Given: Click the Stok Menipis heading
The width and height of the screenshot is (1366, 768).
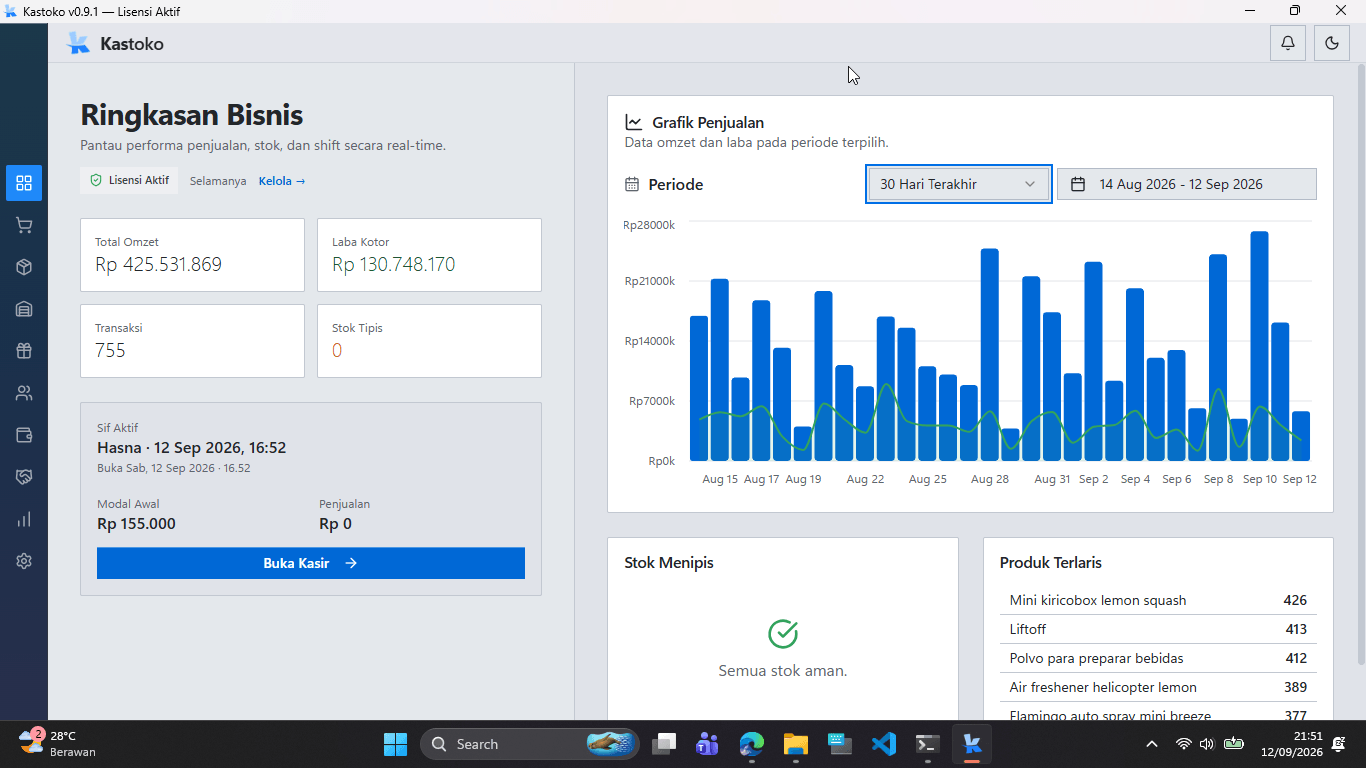Looking at the screenshot, I should click(669, 563).
